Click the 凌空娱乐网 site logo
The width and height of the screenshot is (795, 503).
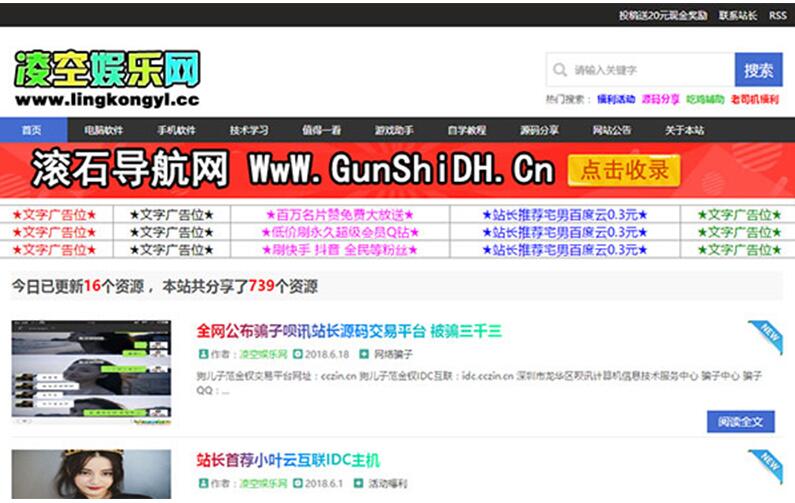click(x=107, y=78)
